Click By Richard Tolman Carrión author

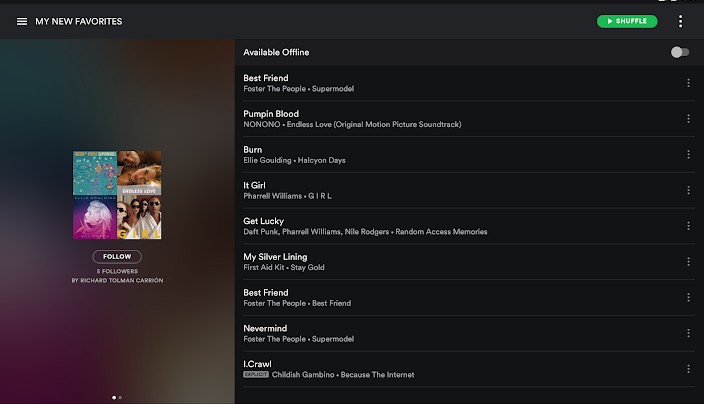[x=117, y=280]
